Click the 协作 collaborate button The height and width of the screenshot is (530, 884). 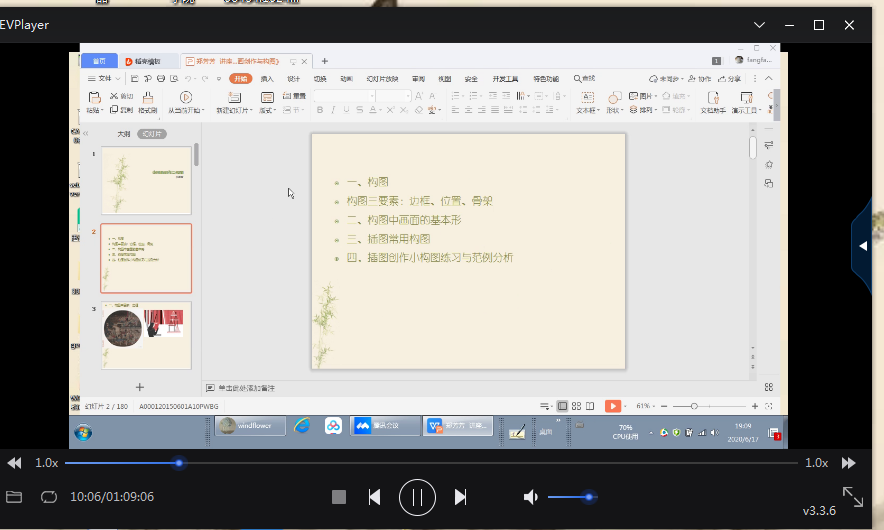pyautogui.click(x=699, y=79)
